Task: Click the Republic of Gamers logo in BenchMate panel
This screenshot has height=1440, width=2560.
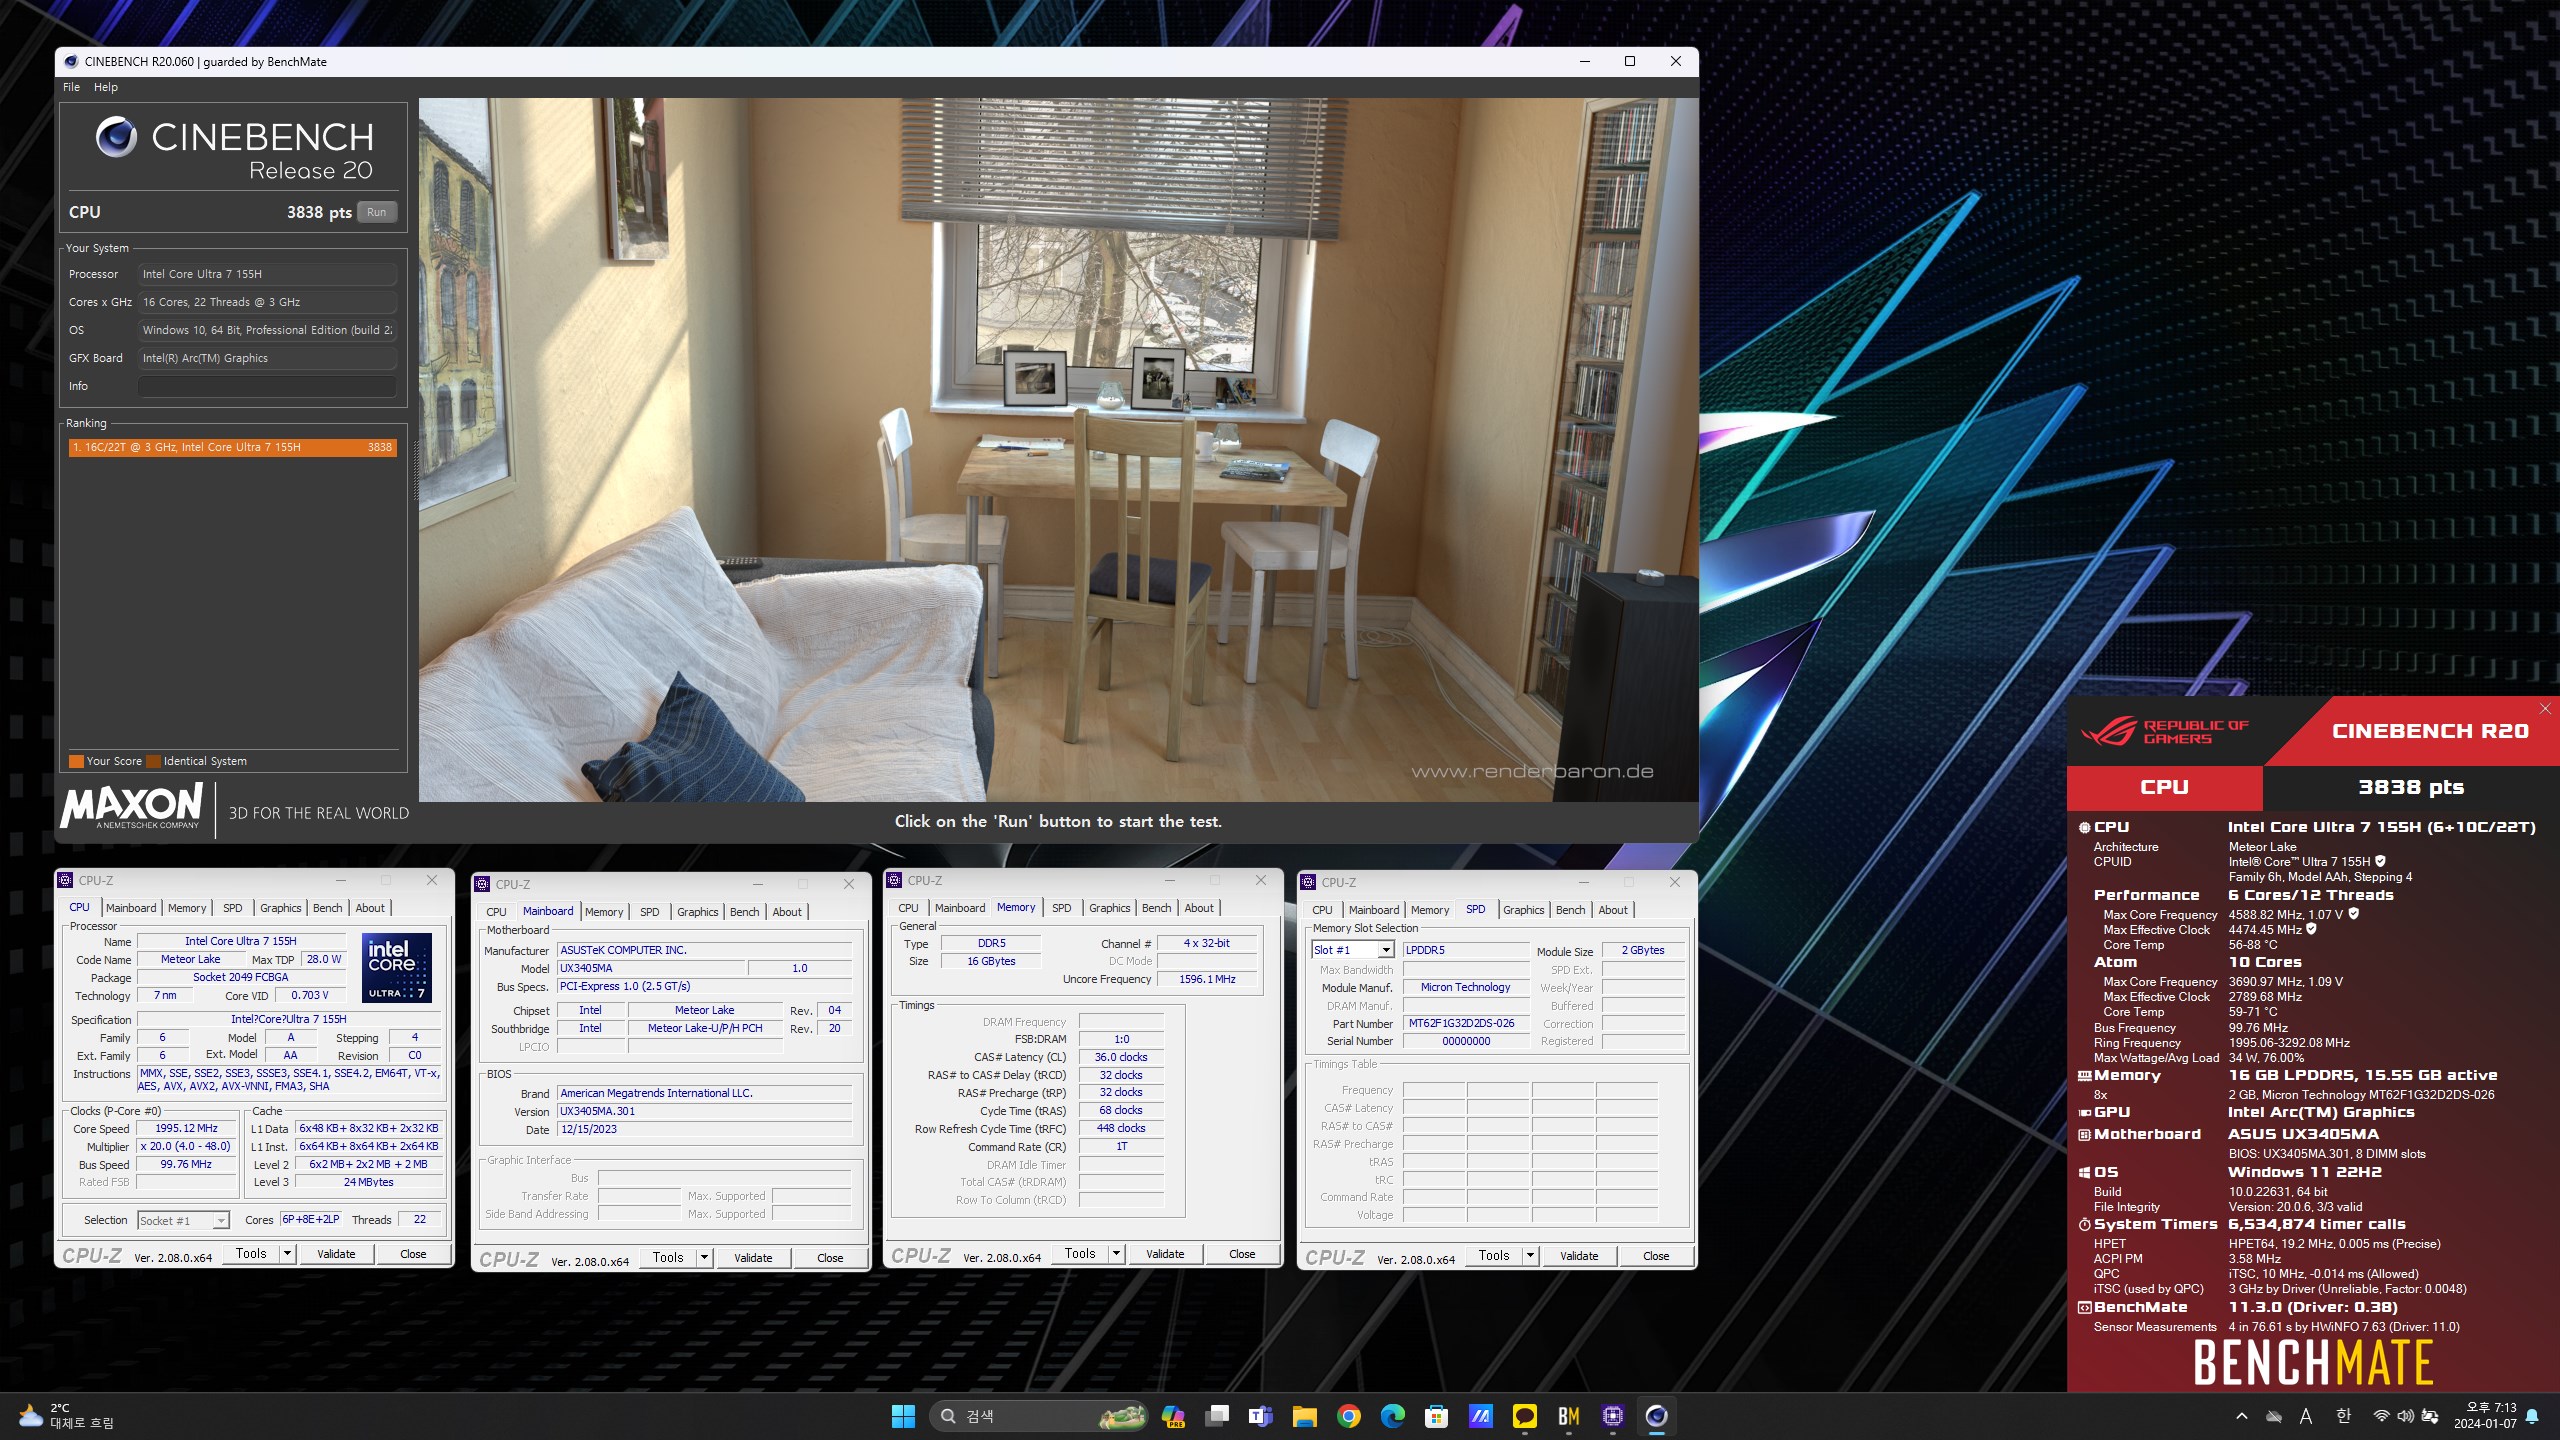Action: tap(2165, 731)
